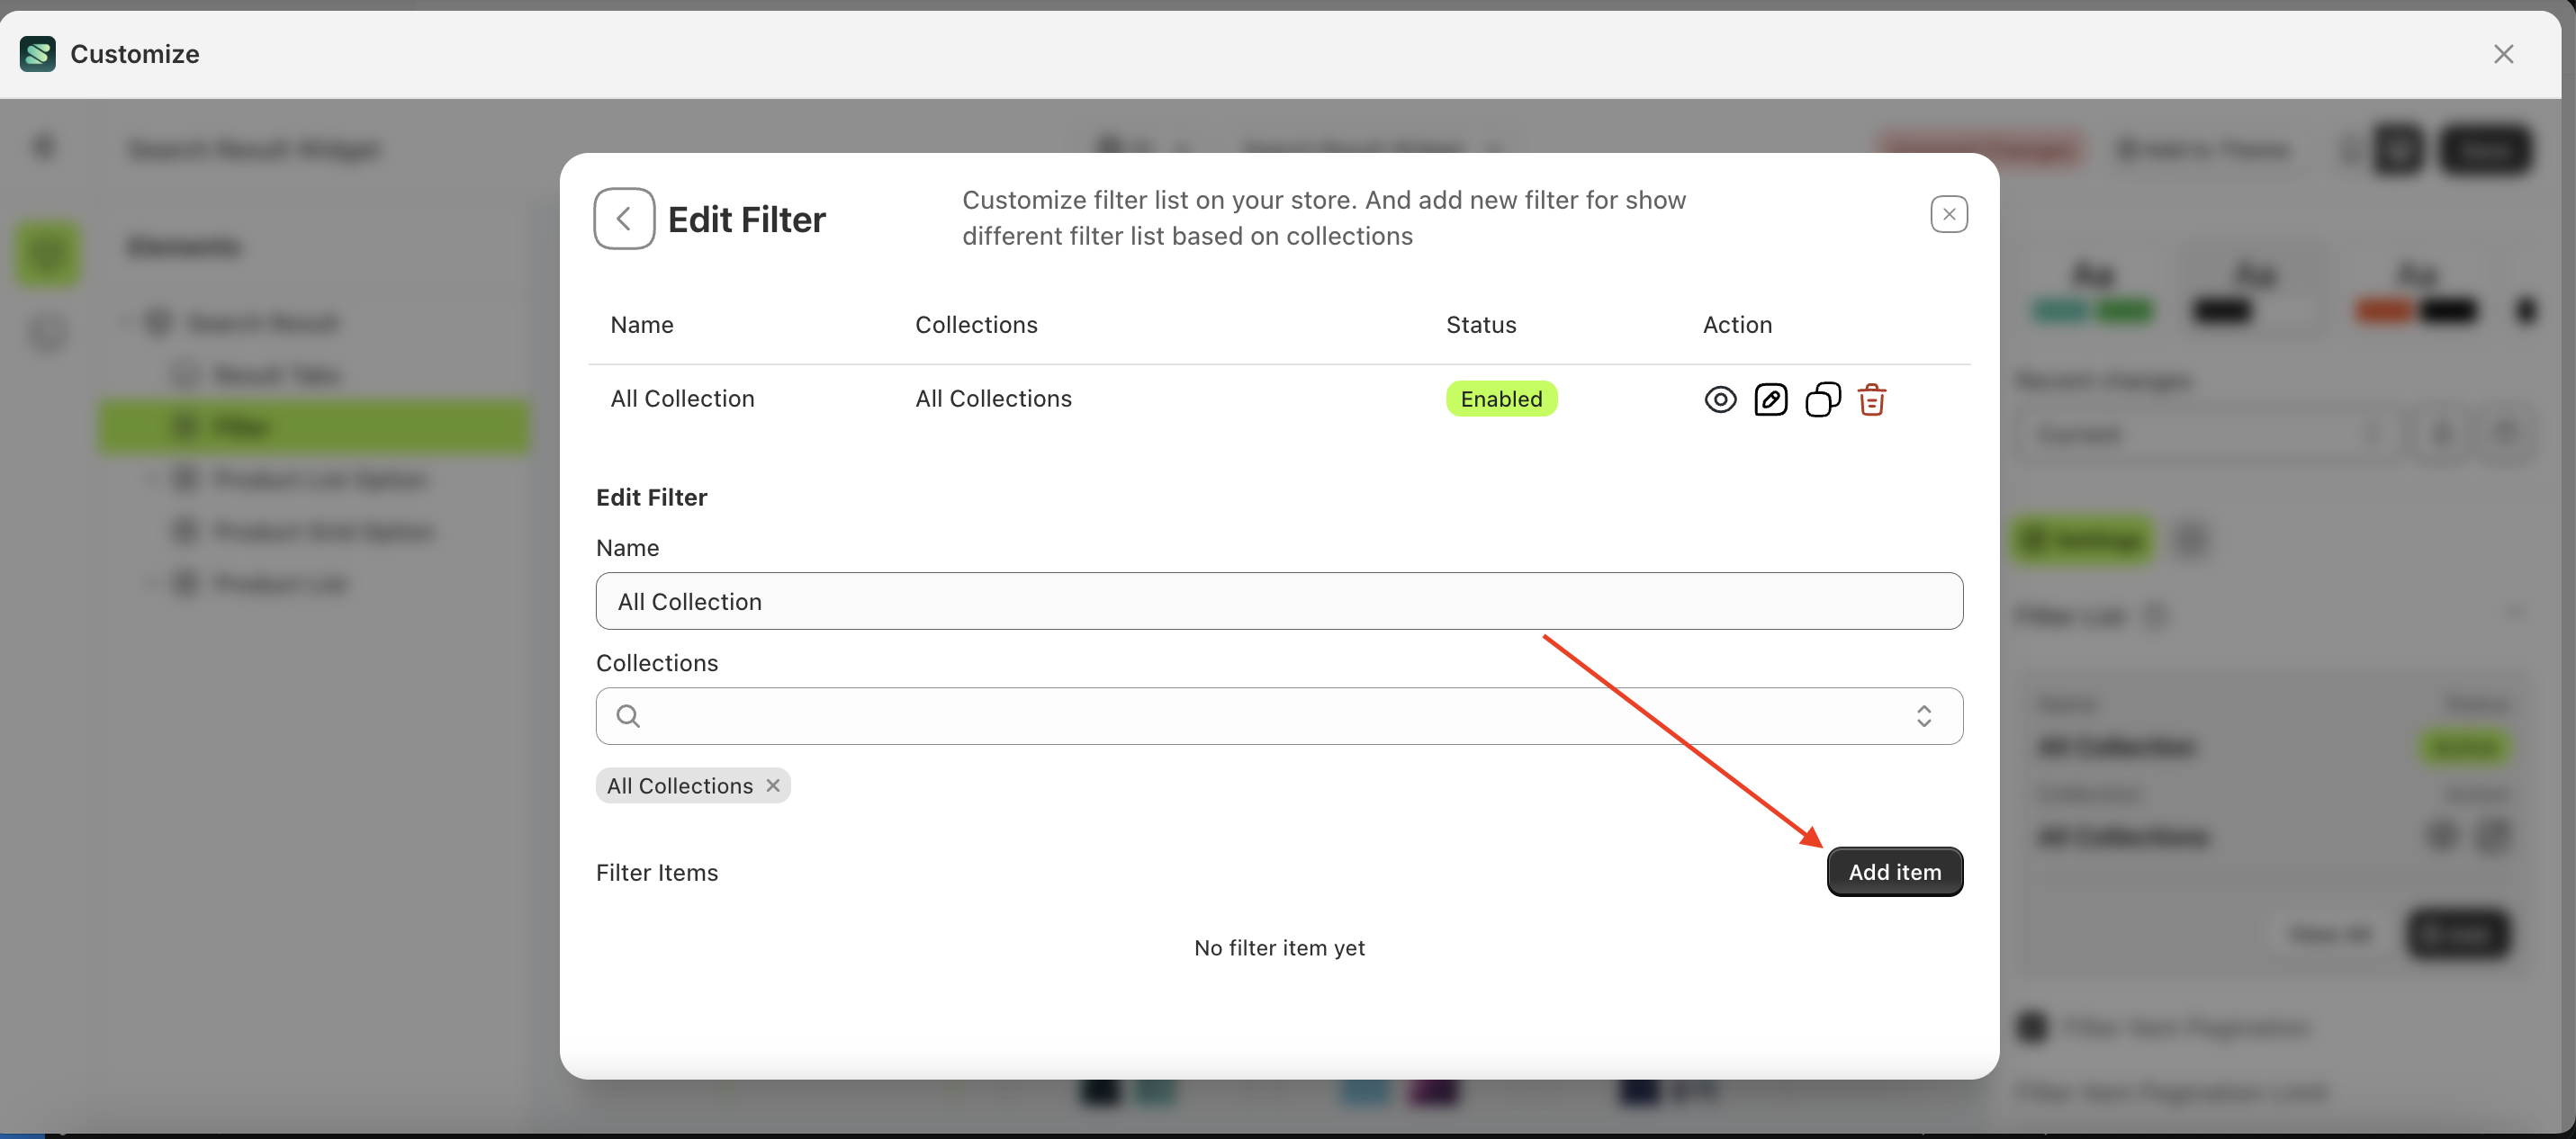Delete the All Collection filter with trash icon
The width and height of the screenshot is (2576, 1139).
1872,399
